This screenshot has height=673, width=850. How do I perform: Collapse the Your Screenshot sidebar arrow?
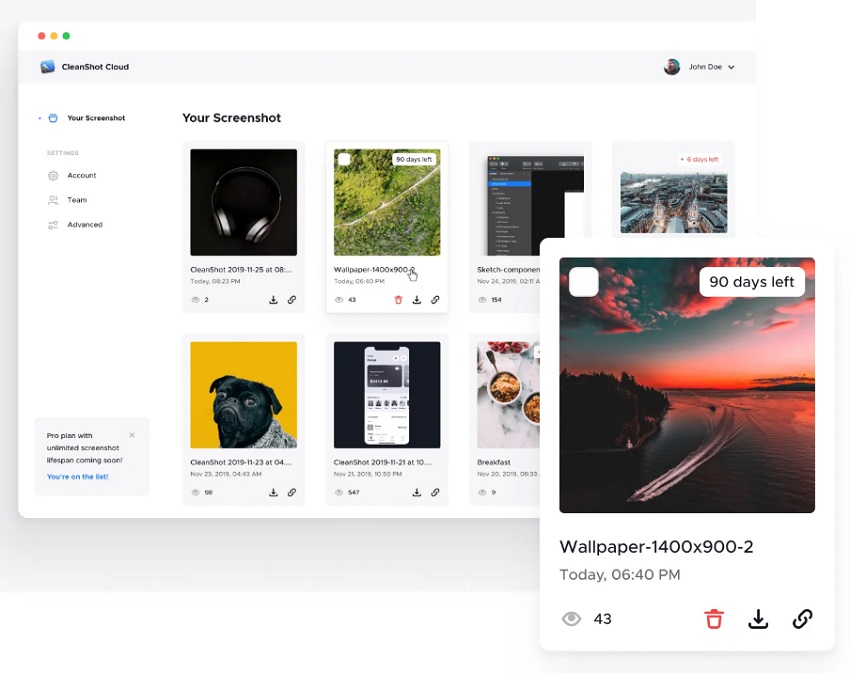pyautogui.click(x=40, y=118)
